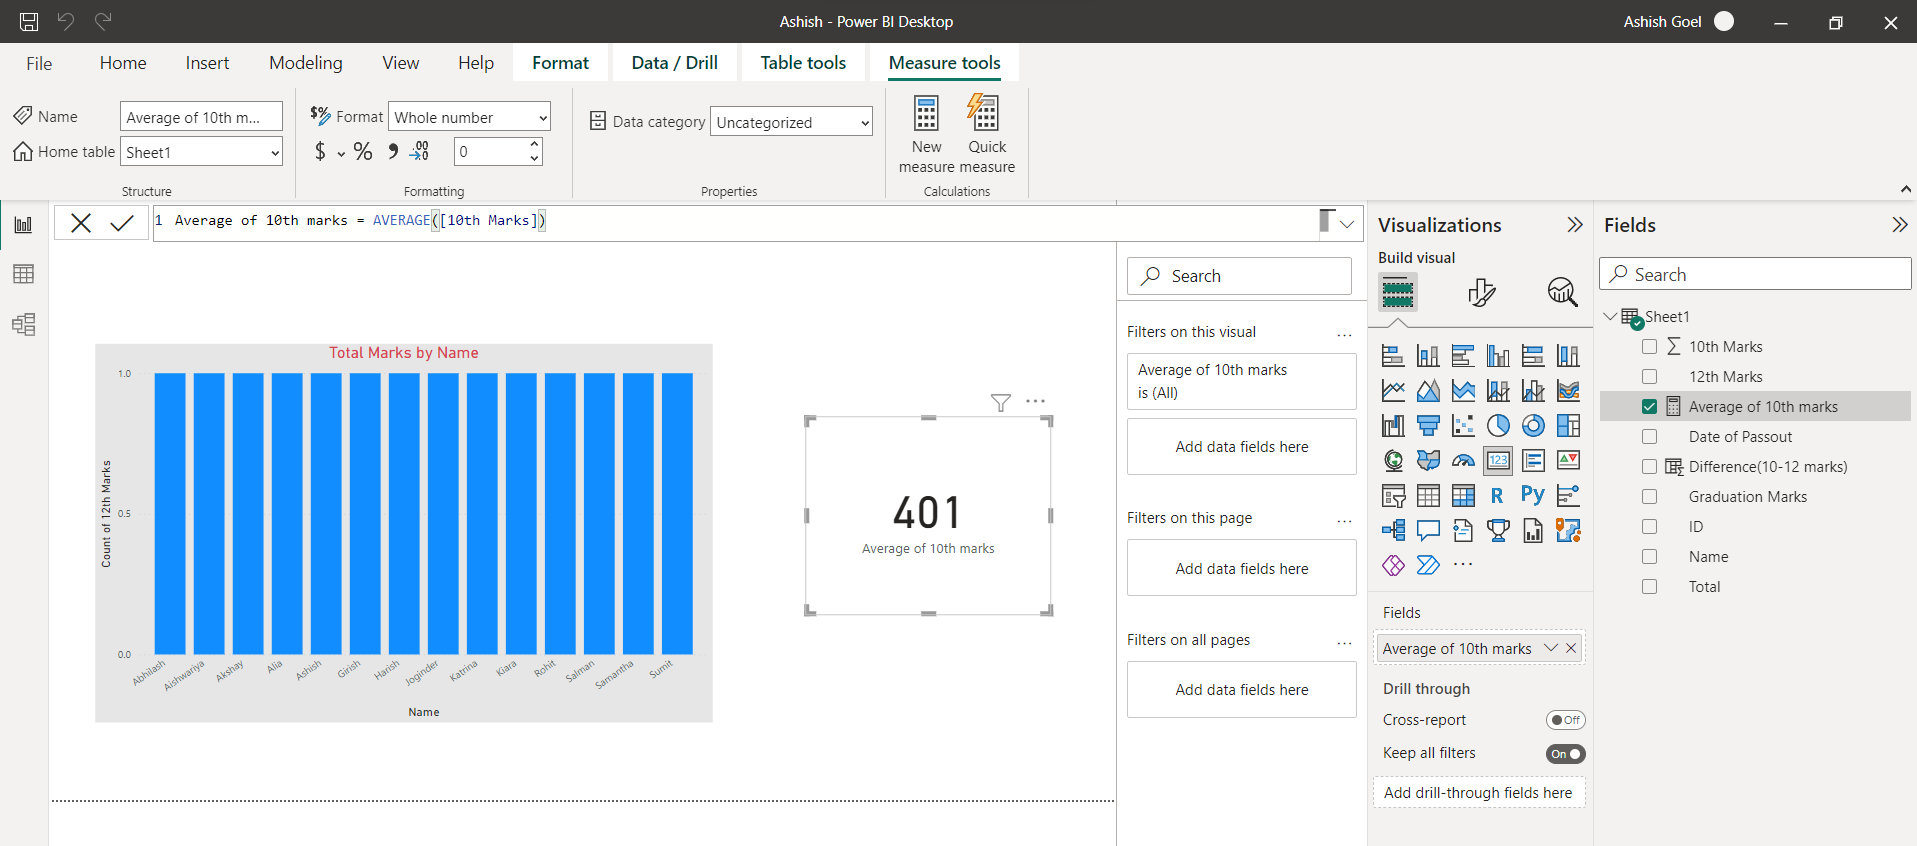Select the Python visual icon
This screenshot has width=1917, height=846.
(1532, 495)
